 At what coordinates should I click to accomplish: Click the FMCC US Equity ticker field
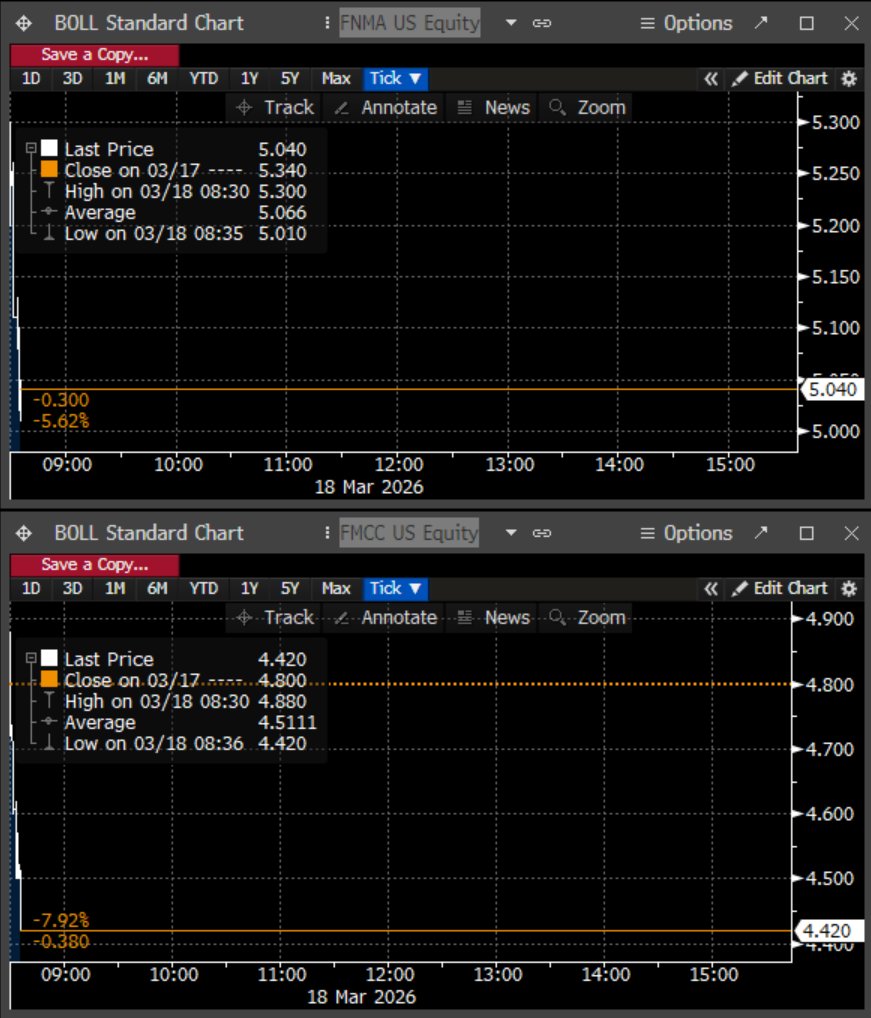click(x=408, y=533)
